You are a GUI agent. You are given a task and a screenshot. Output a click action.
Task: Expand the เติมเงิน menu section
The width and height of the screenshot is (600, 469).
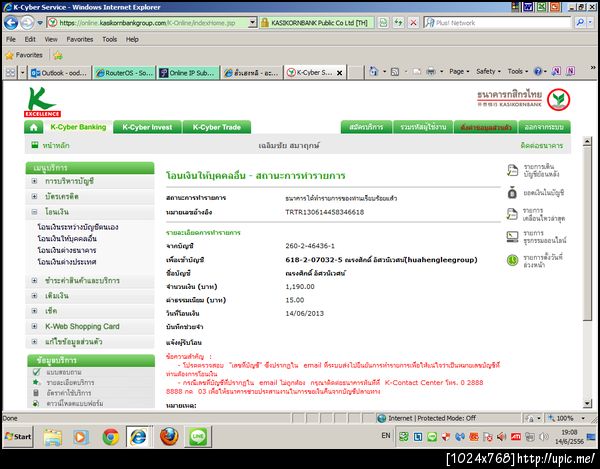34,296
